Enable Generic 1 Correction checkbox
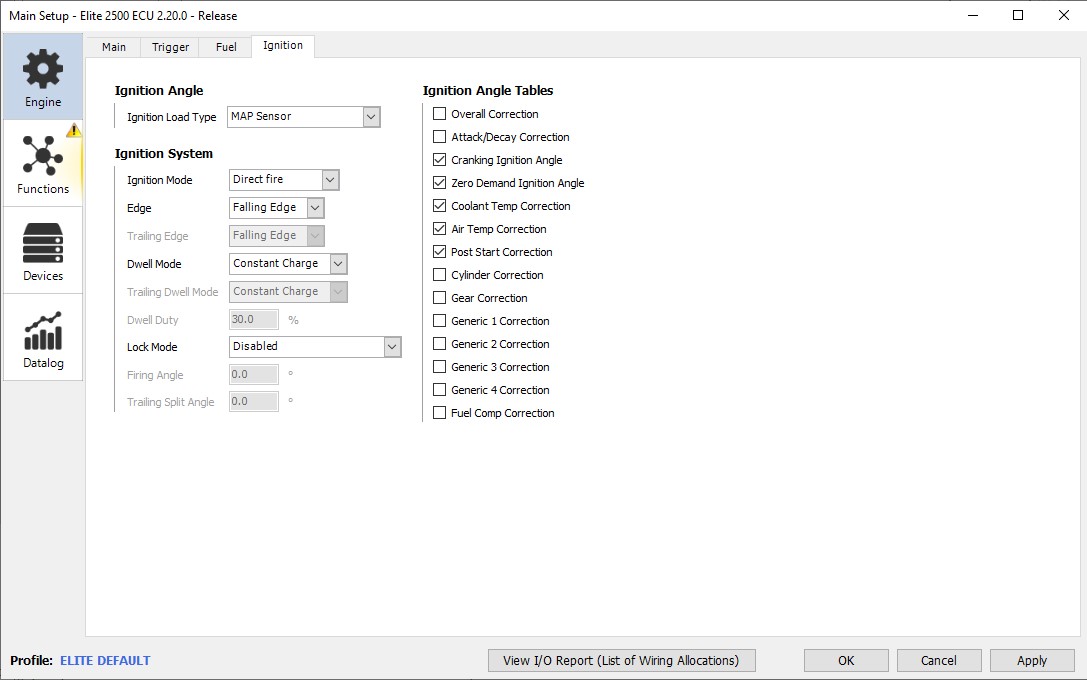The height and width of the screenshot is (680, 1087). tap(440, 321)
